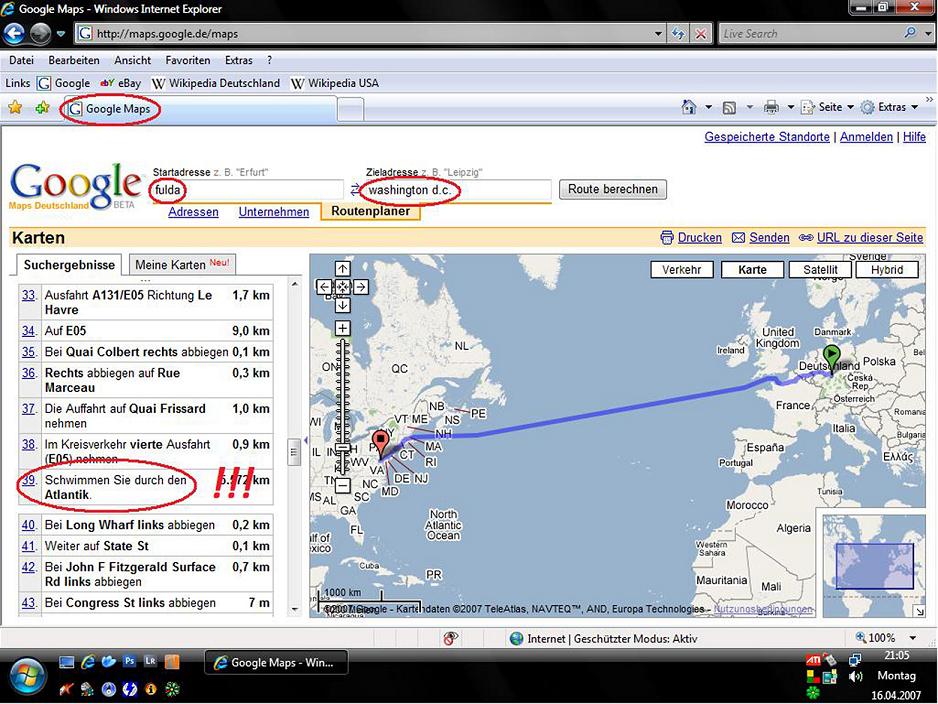Screen dimensions: 938x704
Task: Expand the feeds dropdown arrow
Action: click(x=749, y=108)
